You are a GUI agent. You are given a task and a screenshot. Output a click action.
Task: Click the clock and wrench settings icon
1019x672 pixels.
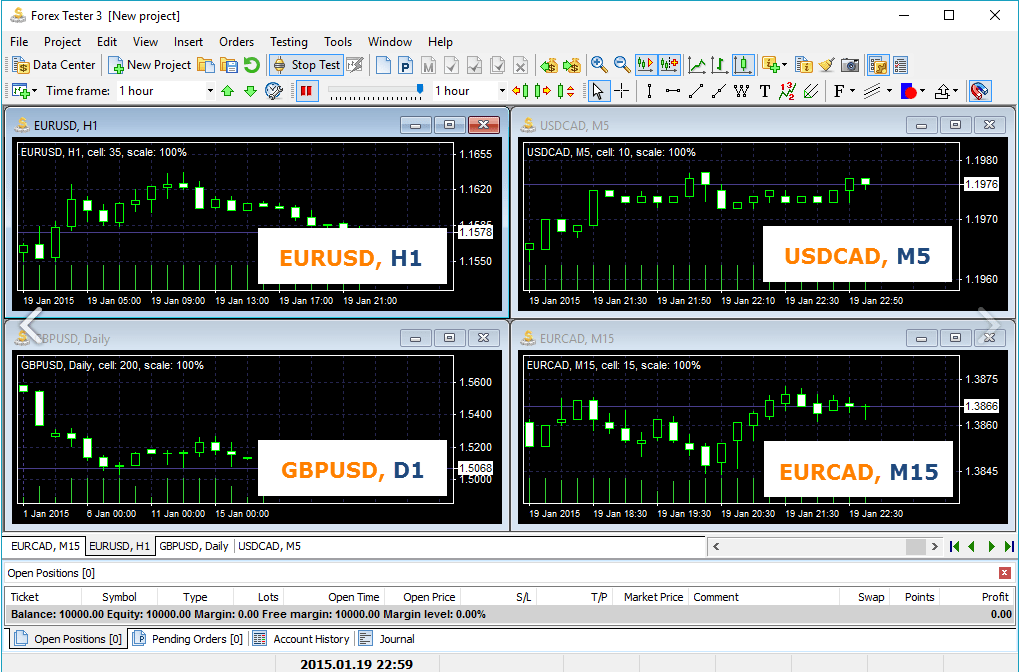click(274, 91)
